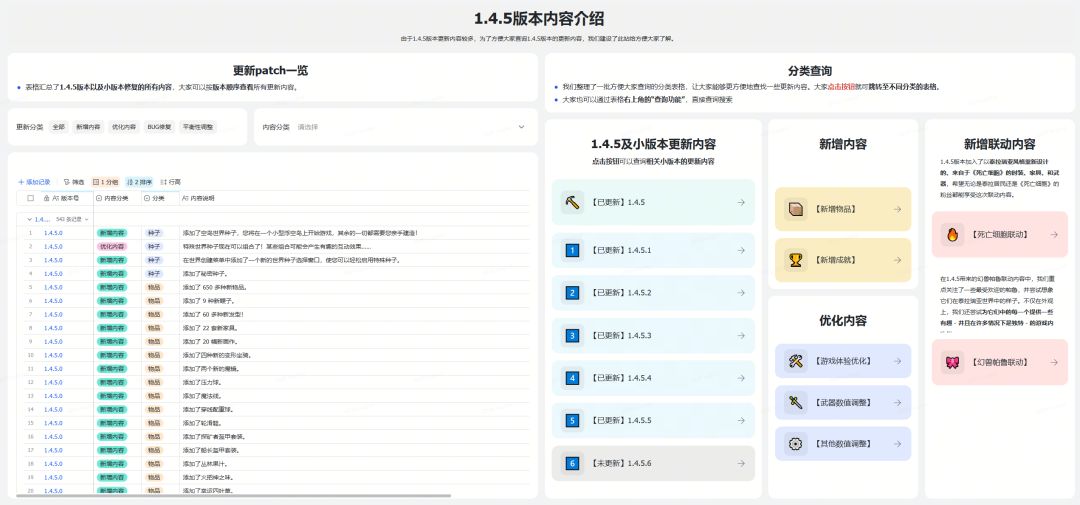Click the pink creature icon for 幻兽帕鲁联动
1080x505 pixels.
[953, 362]
